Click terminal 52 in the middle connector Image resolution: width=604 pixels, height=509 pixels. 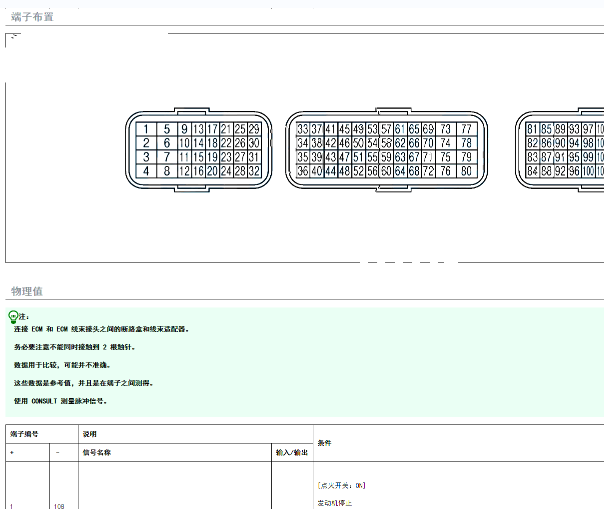pos(358,171)
